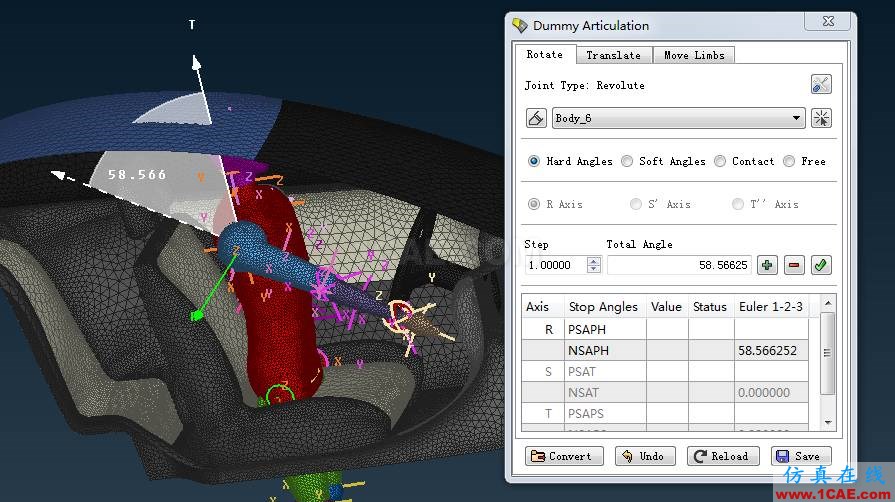Viewport: 895px width, 502px height.
Task: Decrease Step value with down arrow
Action: [x=594, y=269]
